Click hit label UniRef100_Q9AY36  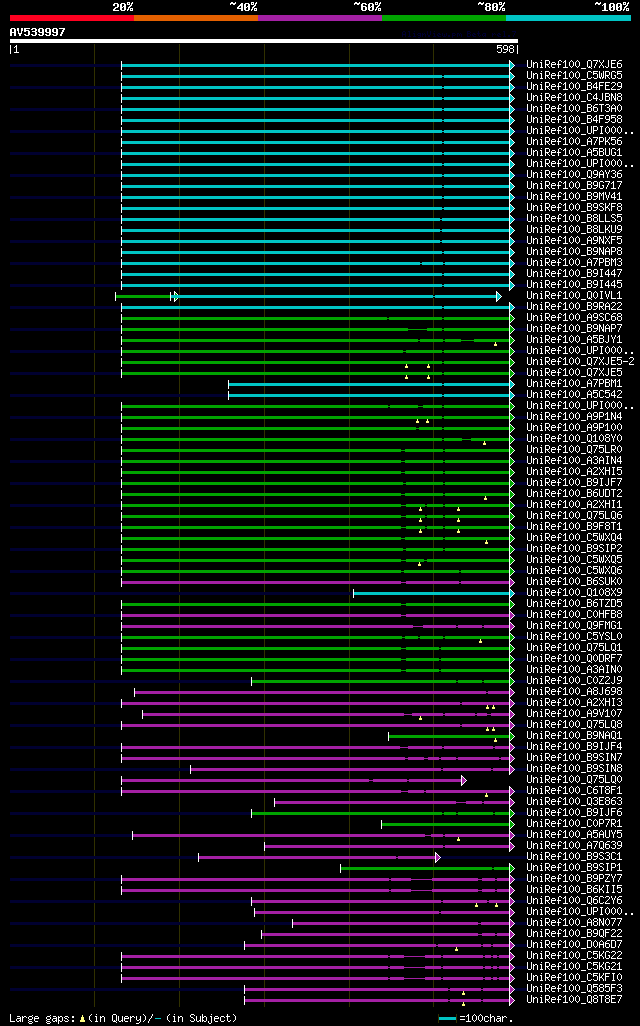click(575, 175)
